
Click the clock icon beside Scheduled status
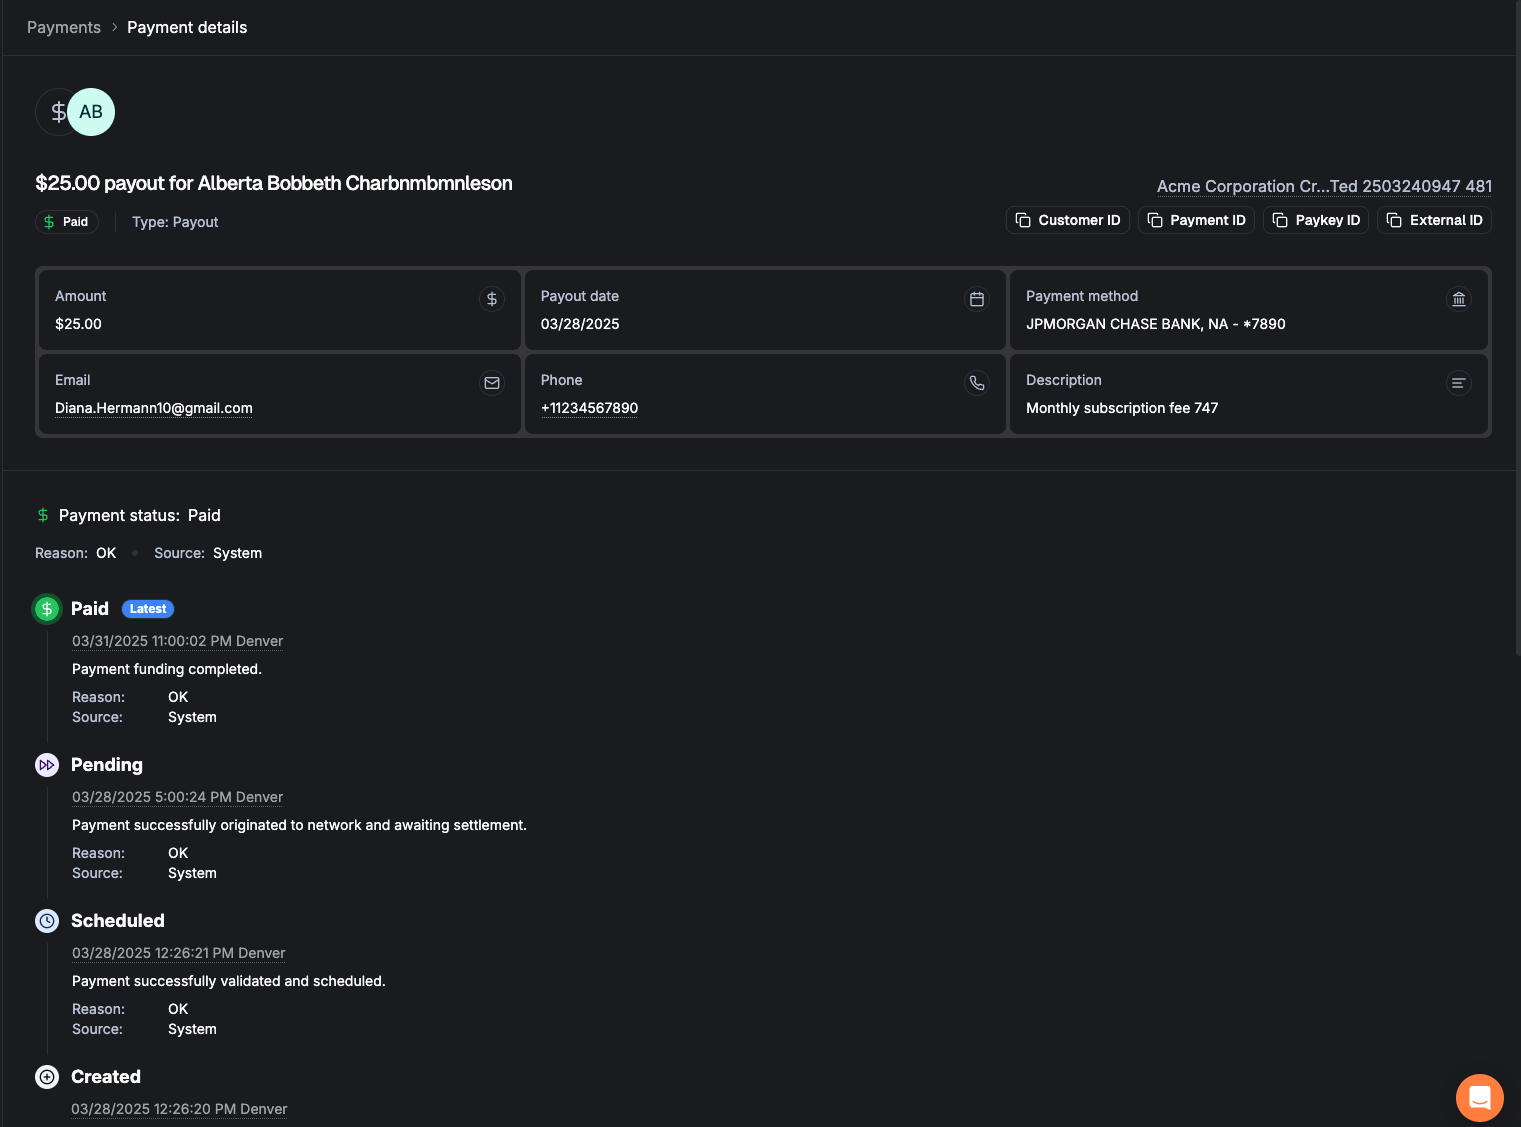point(46,920)
